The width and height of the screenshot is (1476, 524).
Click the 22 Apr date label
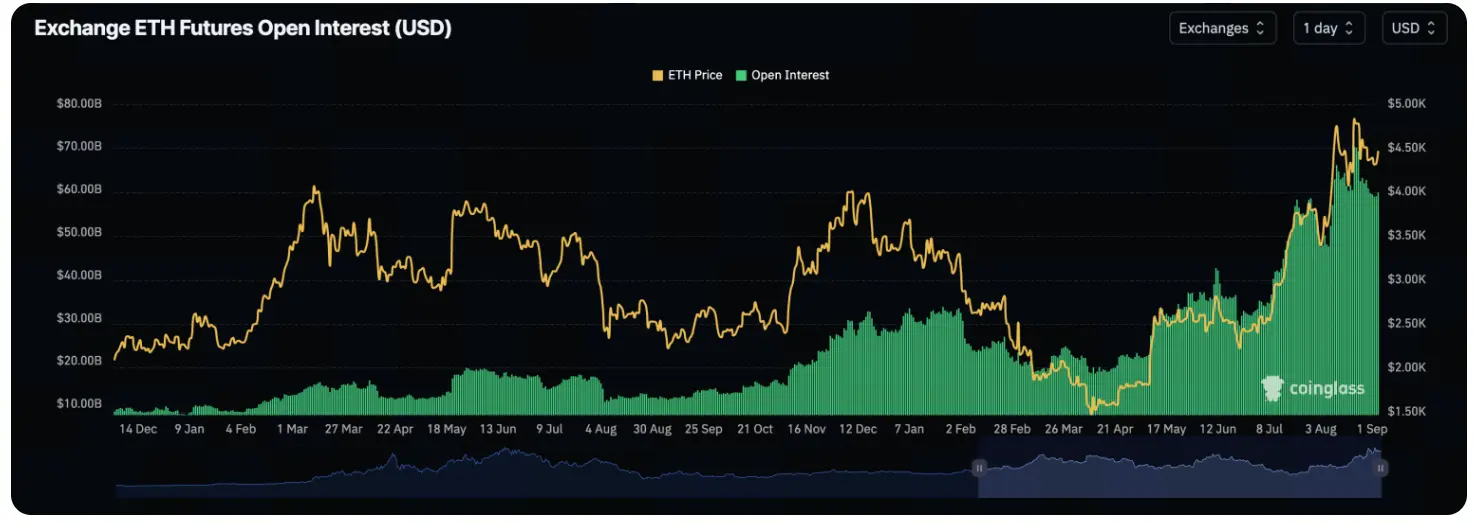point(395,429)
